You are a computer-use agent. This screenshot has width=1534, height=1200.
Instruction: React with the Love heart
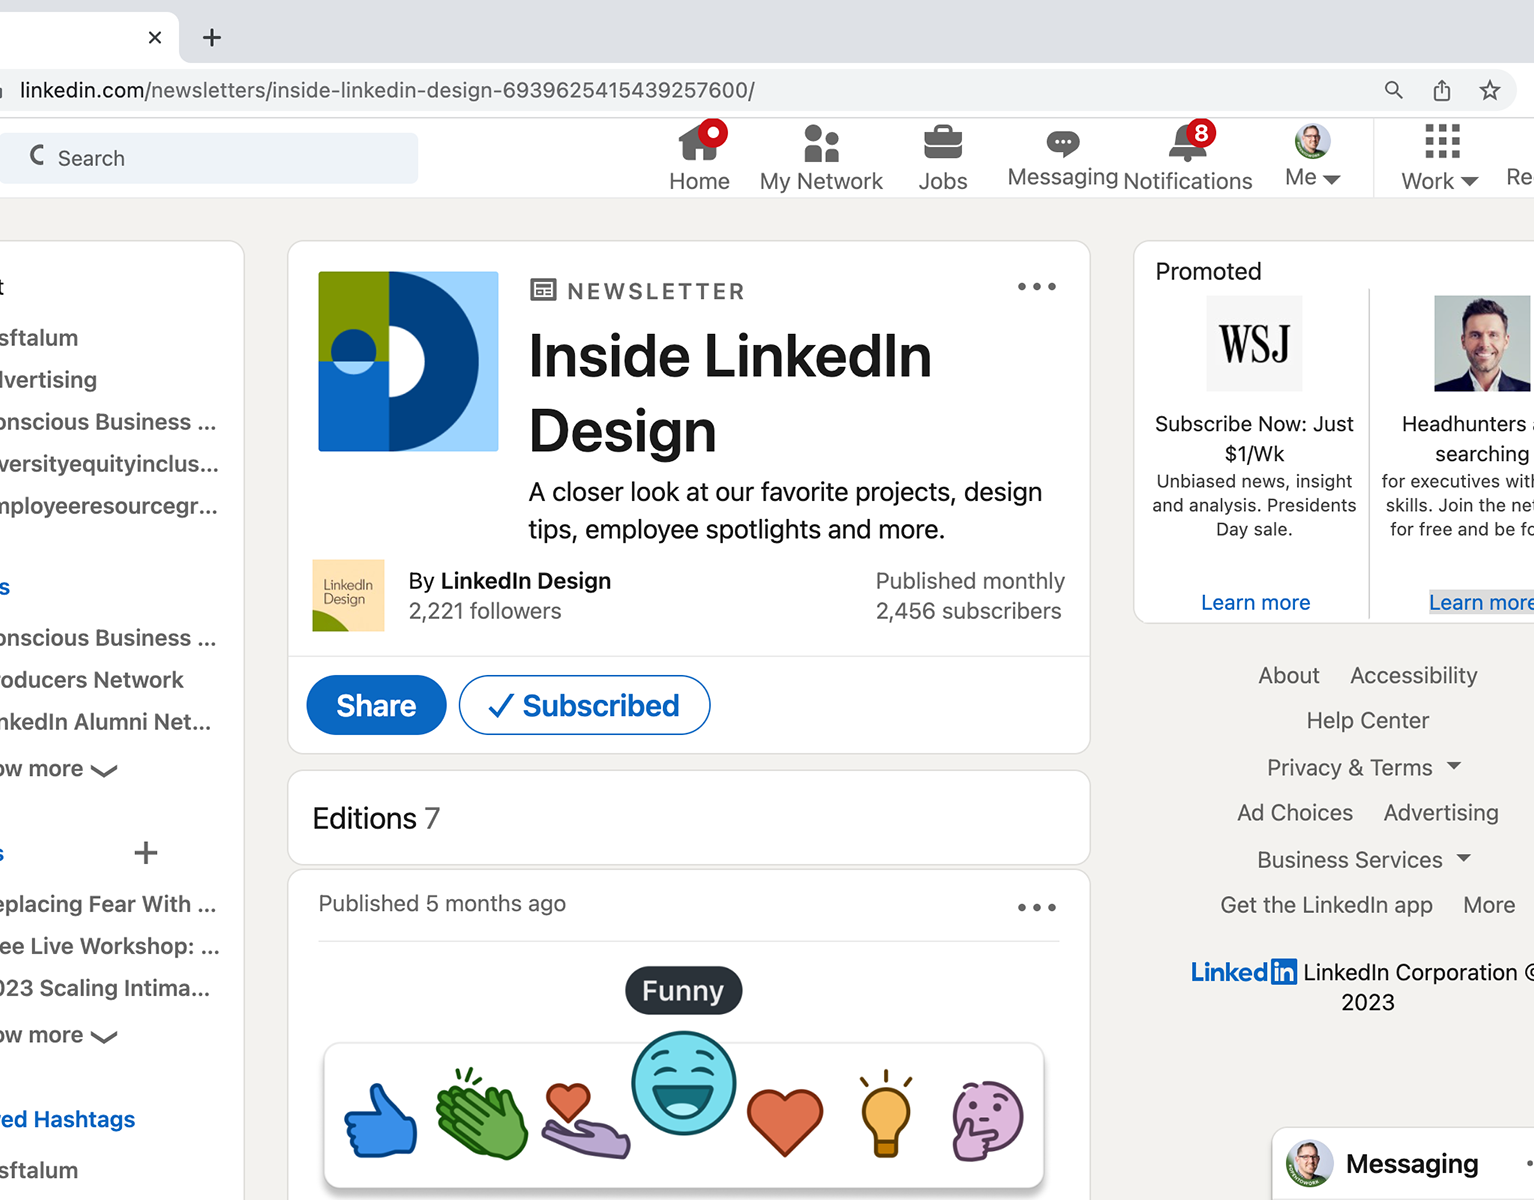(785, 1122)
